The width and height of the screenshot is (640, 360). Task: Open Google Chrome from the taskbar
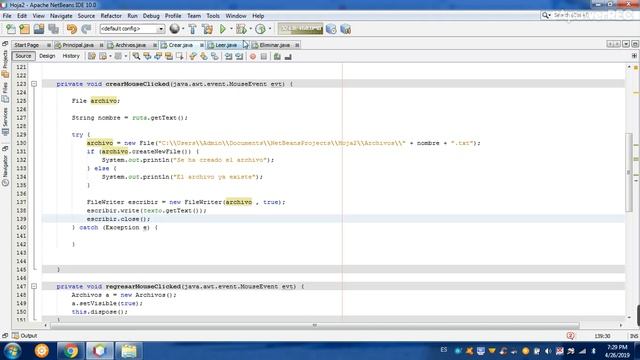pos(71,351)
